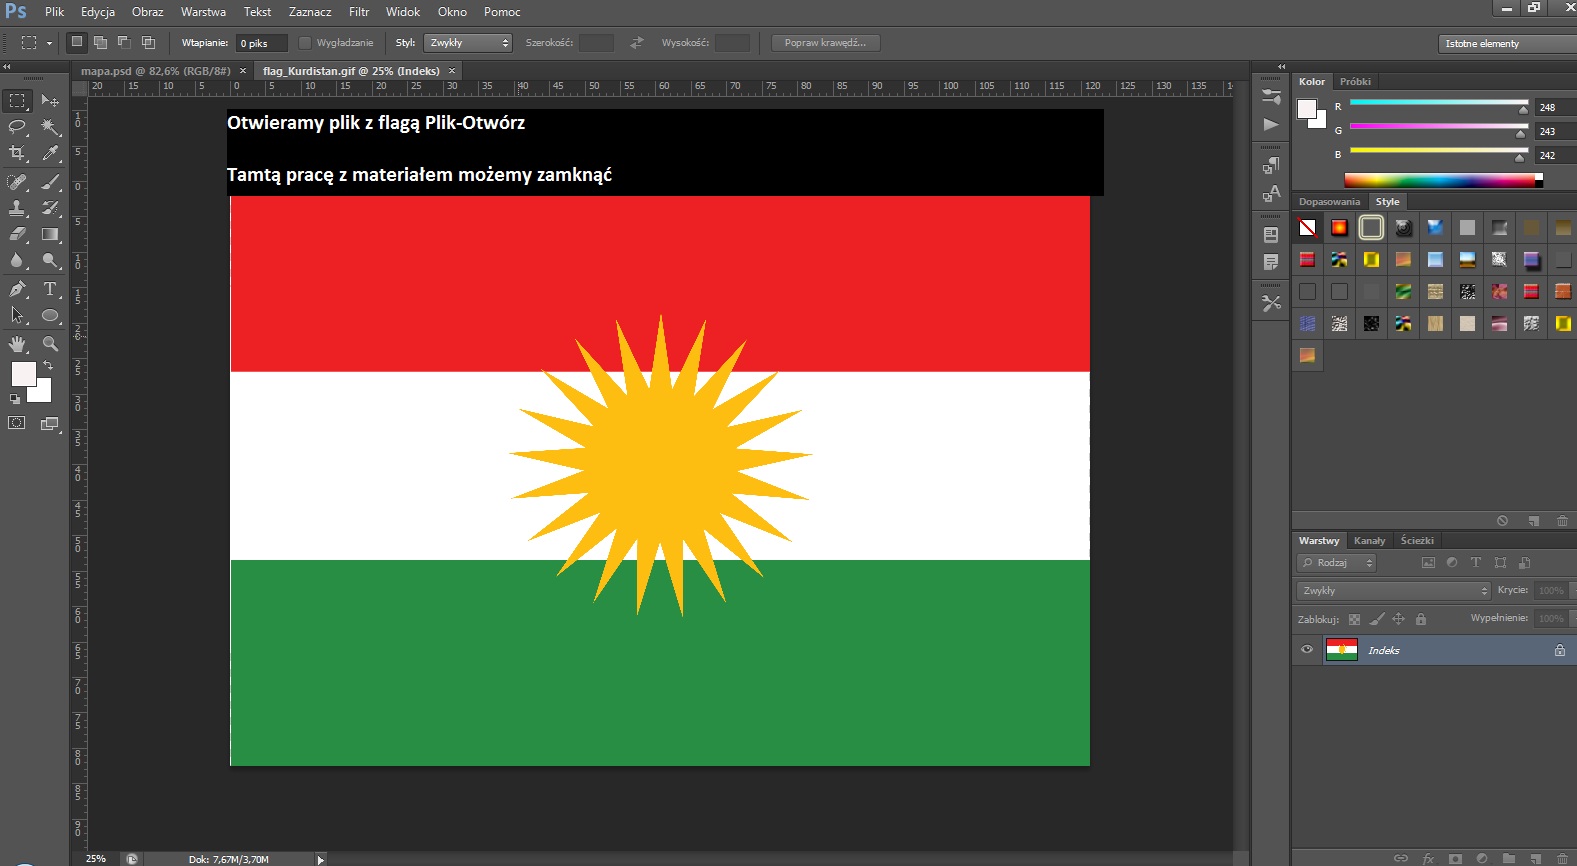Select the Pen tool
This screenshot has width=1577, height=866.
click(x=18, y=289)
